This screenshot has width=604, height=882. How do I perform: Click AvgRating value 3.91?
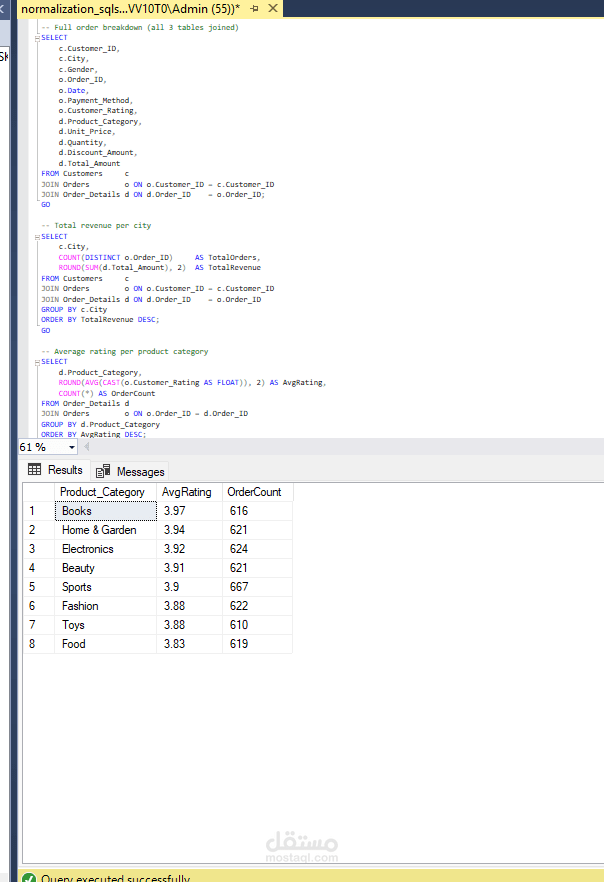(x=190, y=568)
